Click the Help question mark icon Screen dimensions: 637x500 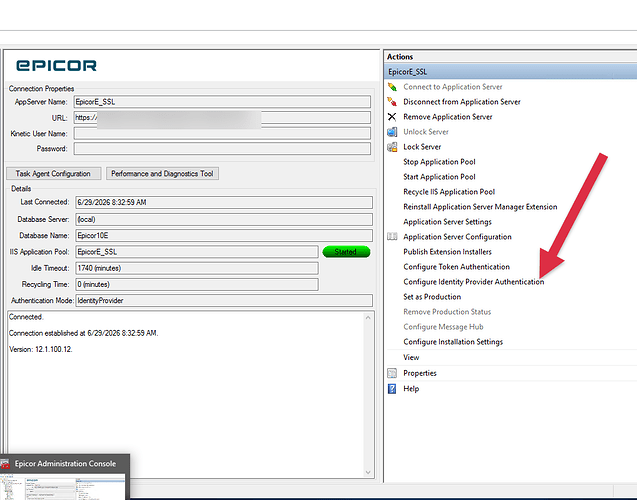(x=392, y=389)
